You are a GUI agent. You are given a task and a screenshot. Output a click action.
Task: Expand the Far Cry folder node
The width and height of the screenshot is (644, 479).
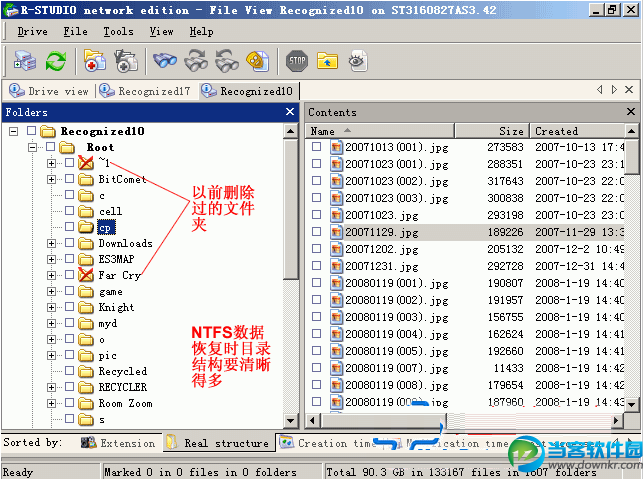tap(51, 276)
